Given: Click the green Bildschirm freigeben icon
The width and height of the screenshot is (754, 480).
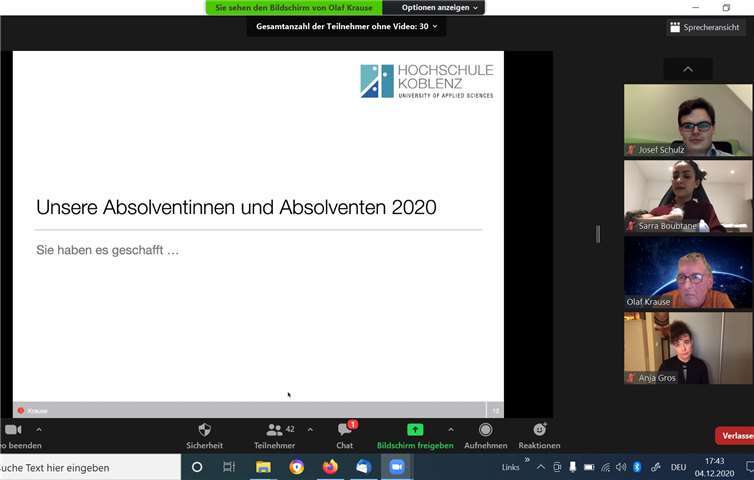Looking at the screenshot, I should [415, 430].
